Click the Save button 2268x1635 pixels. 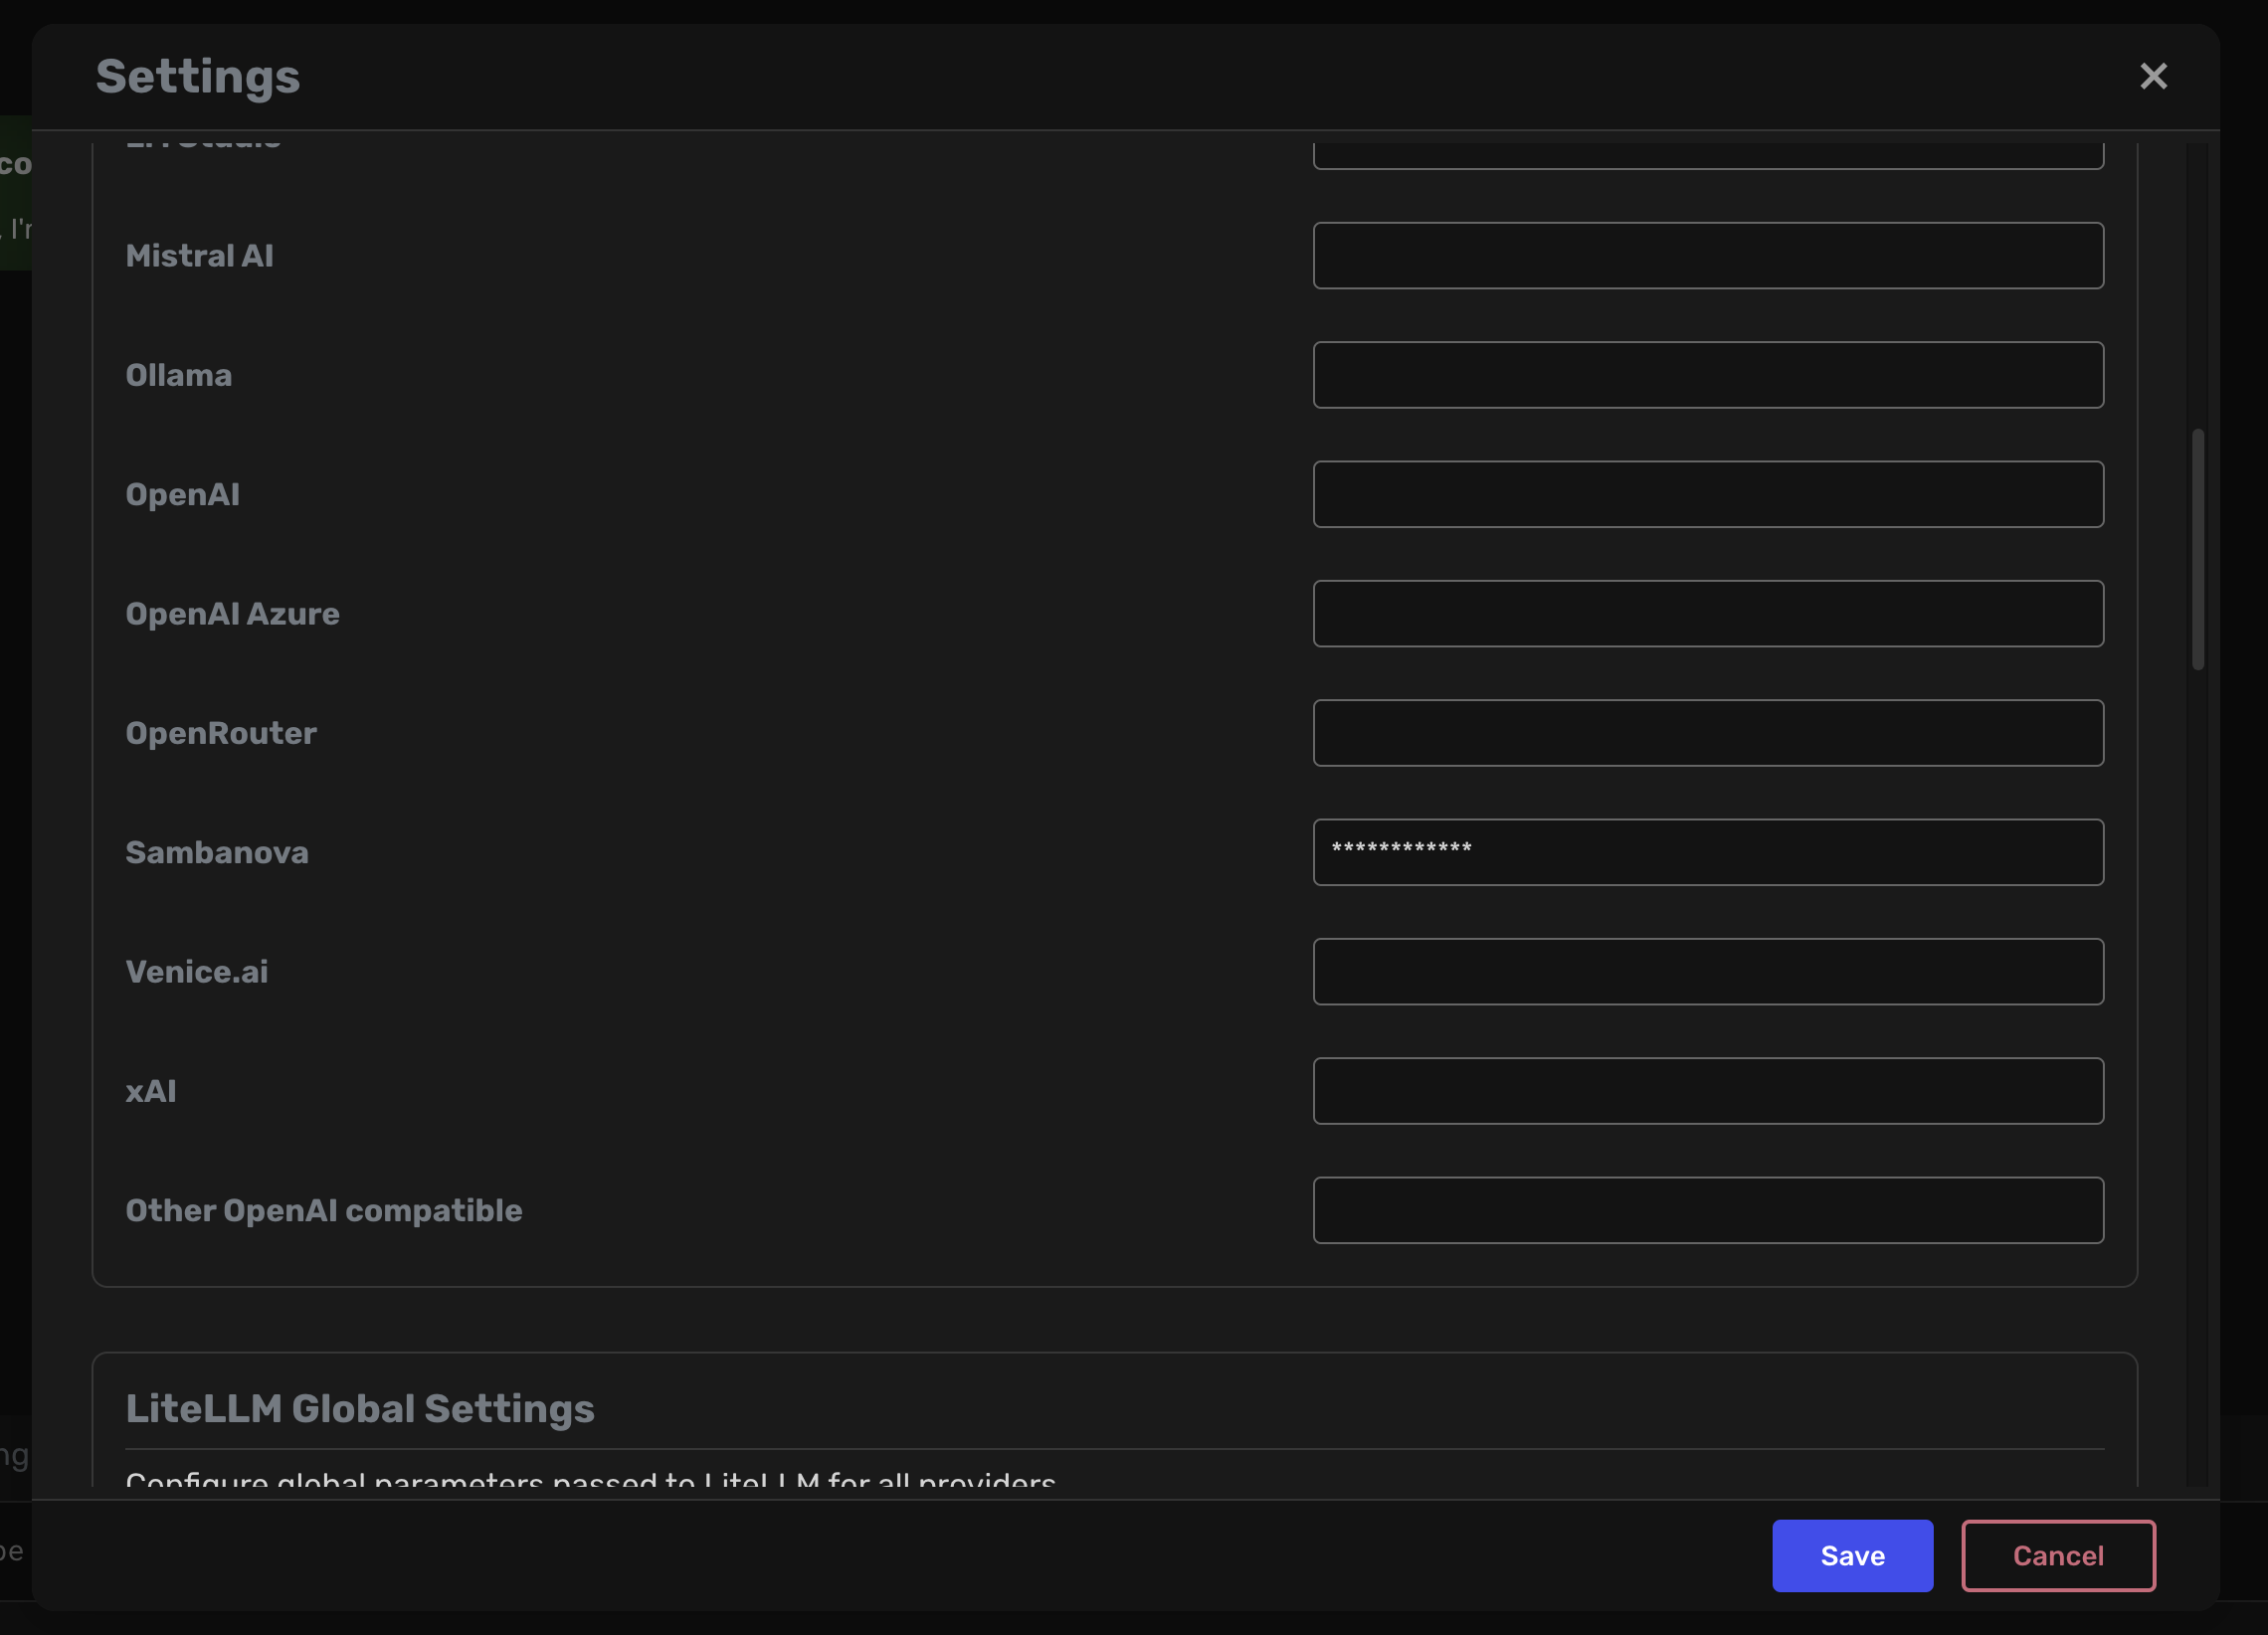tap(1852, 1555)
